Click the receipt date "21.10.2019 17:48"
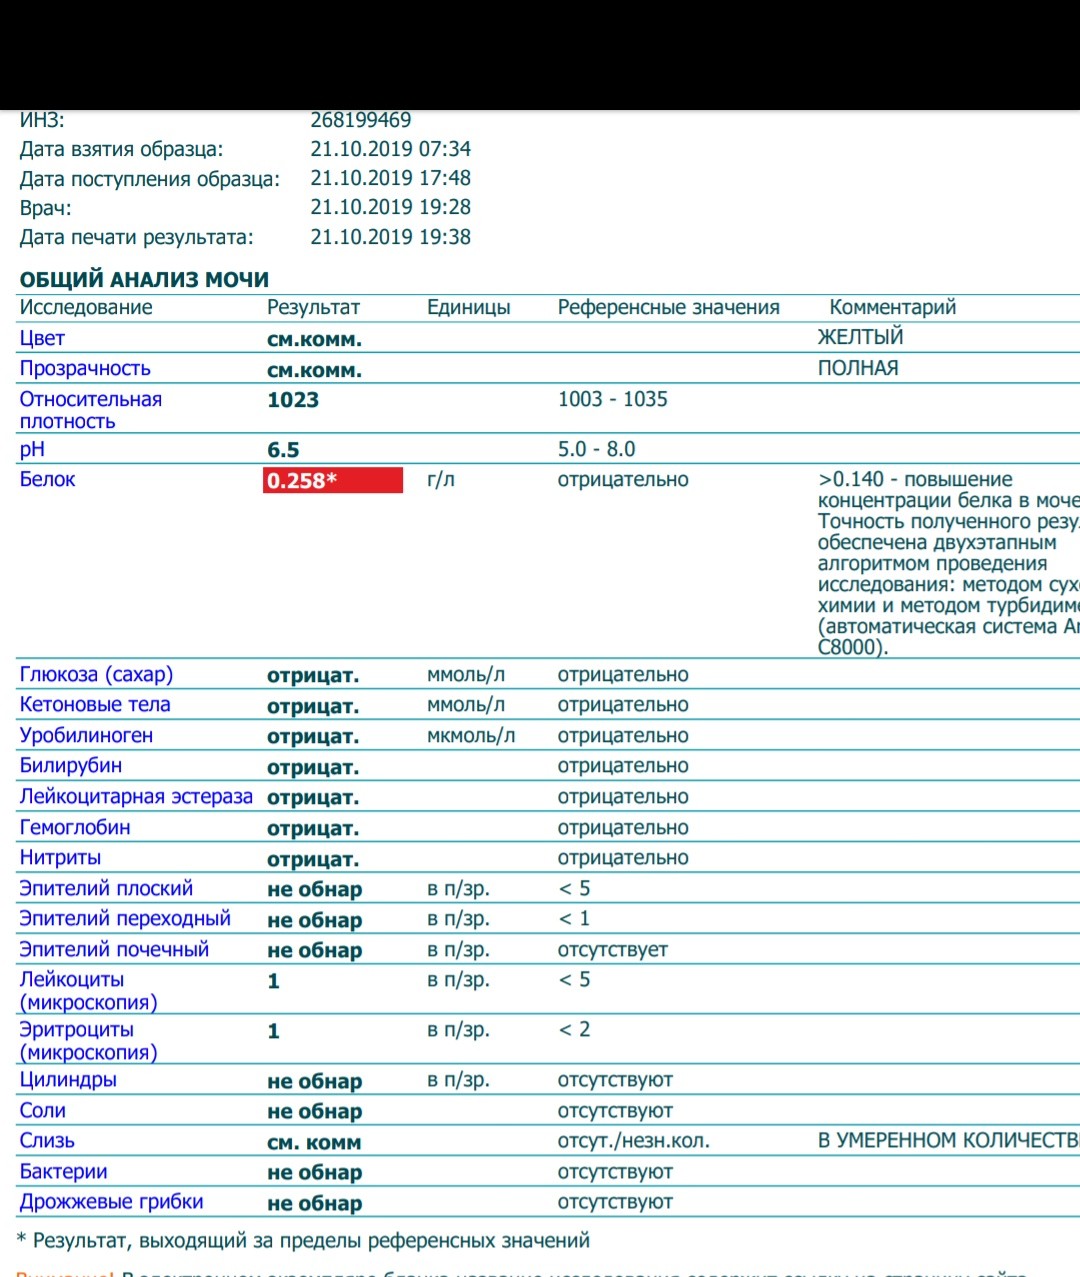The width and height of the screenshot is (1080, 1277). [390, 178]
